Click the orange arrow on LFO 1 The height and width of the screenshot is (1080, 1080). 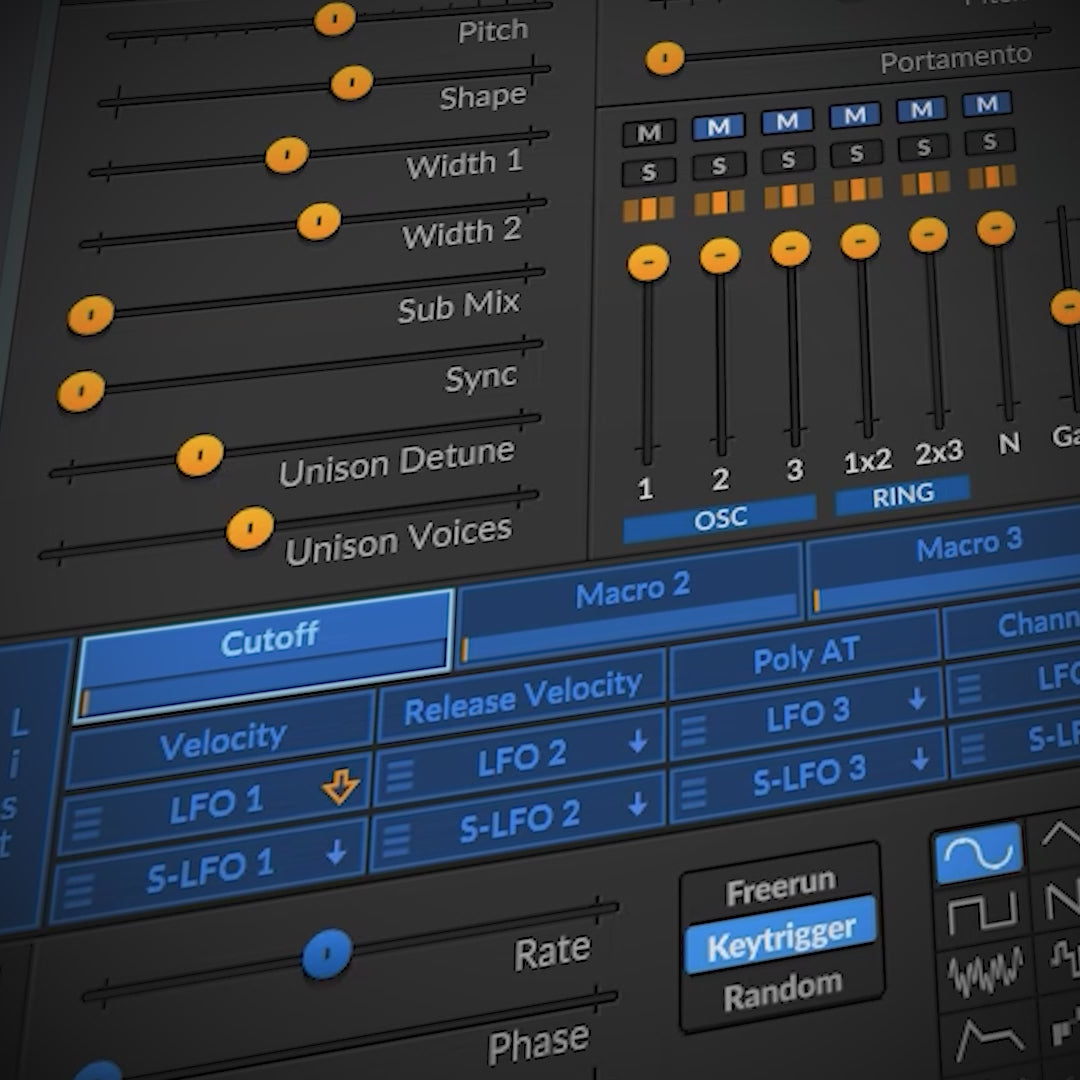[340, 789]
